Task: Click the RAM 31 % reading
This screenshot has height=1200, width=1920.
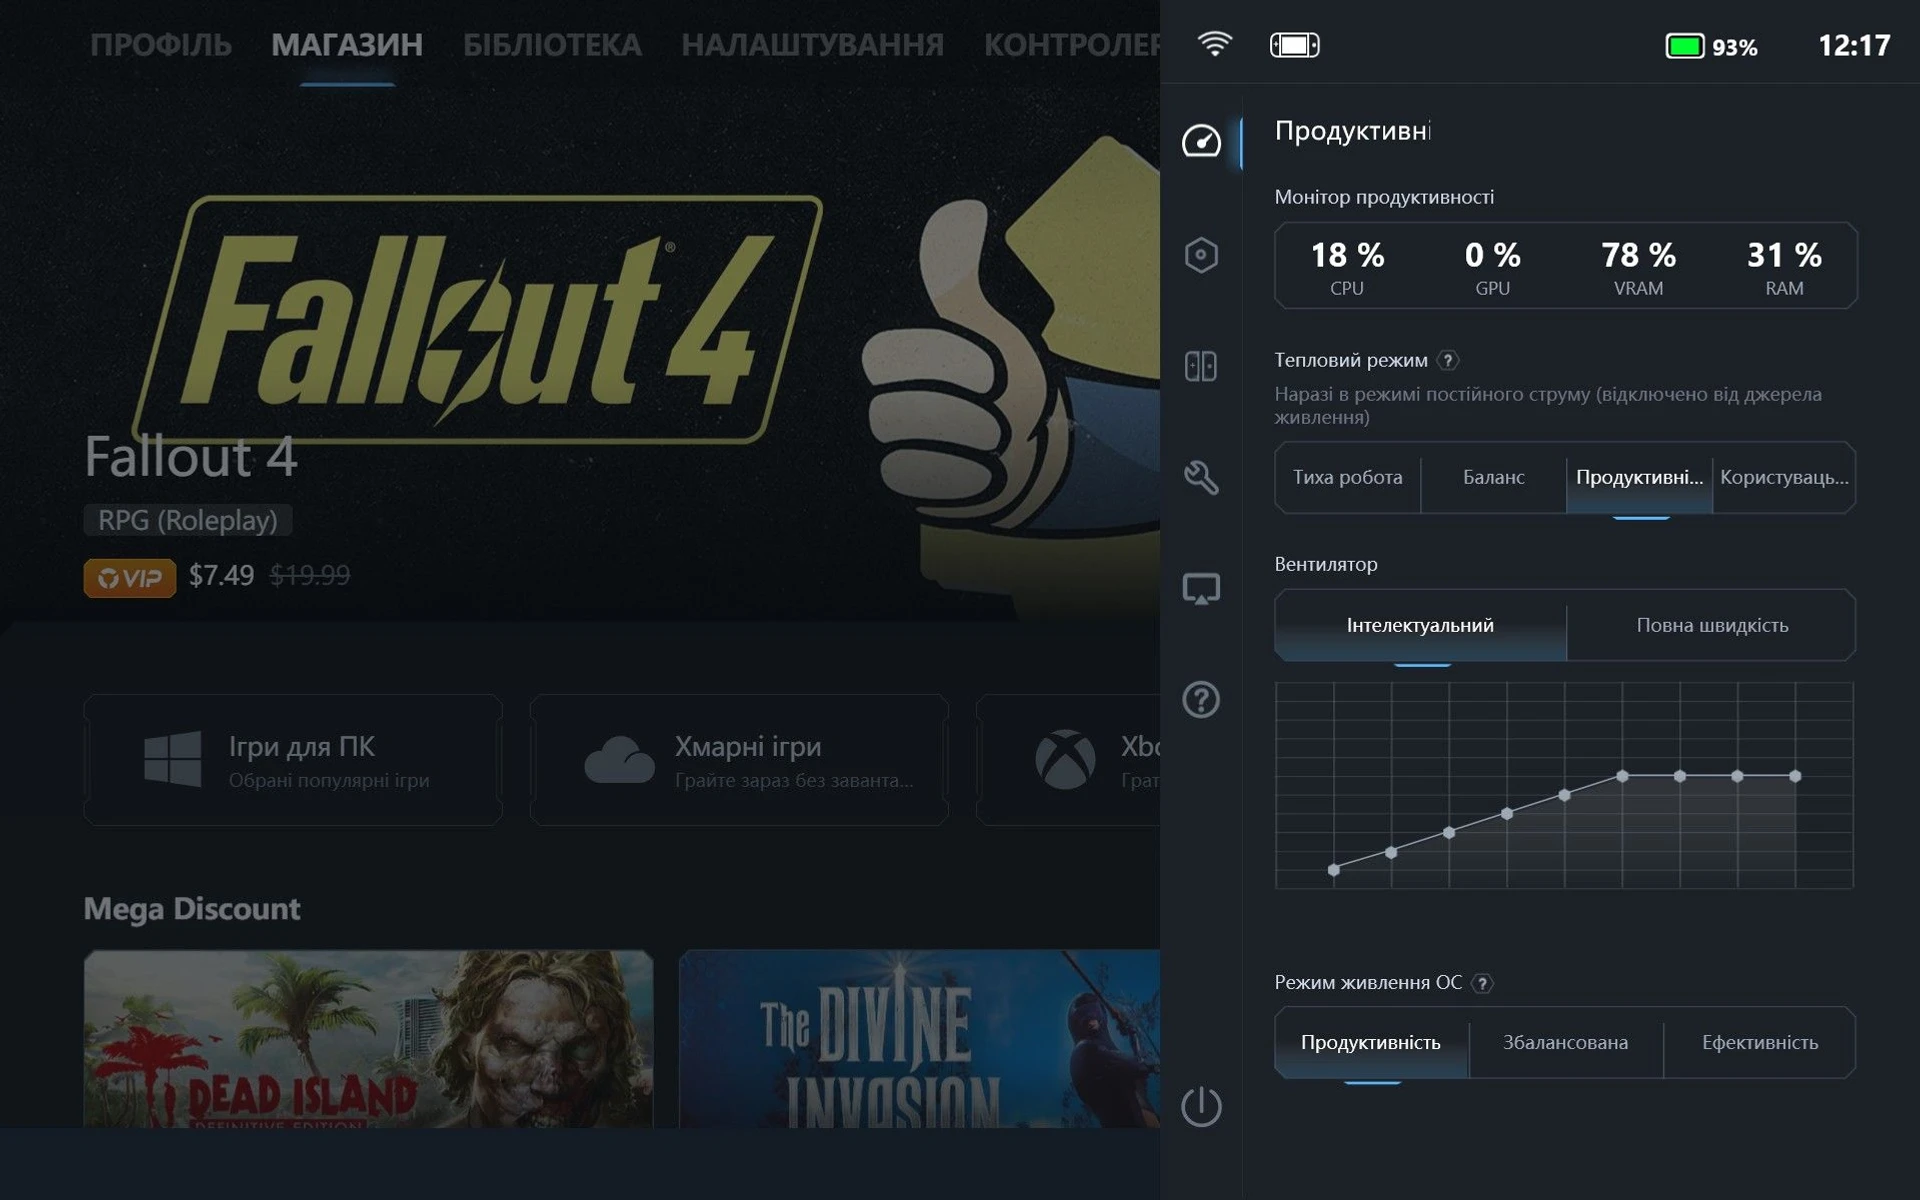Action: [x=1784, y=266]
